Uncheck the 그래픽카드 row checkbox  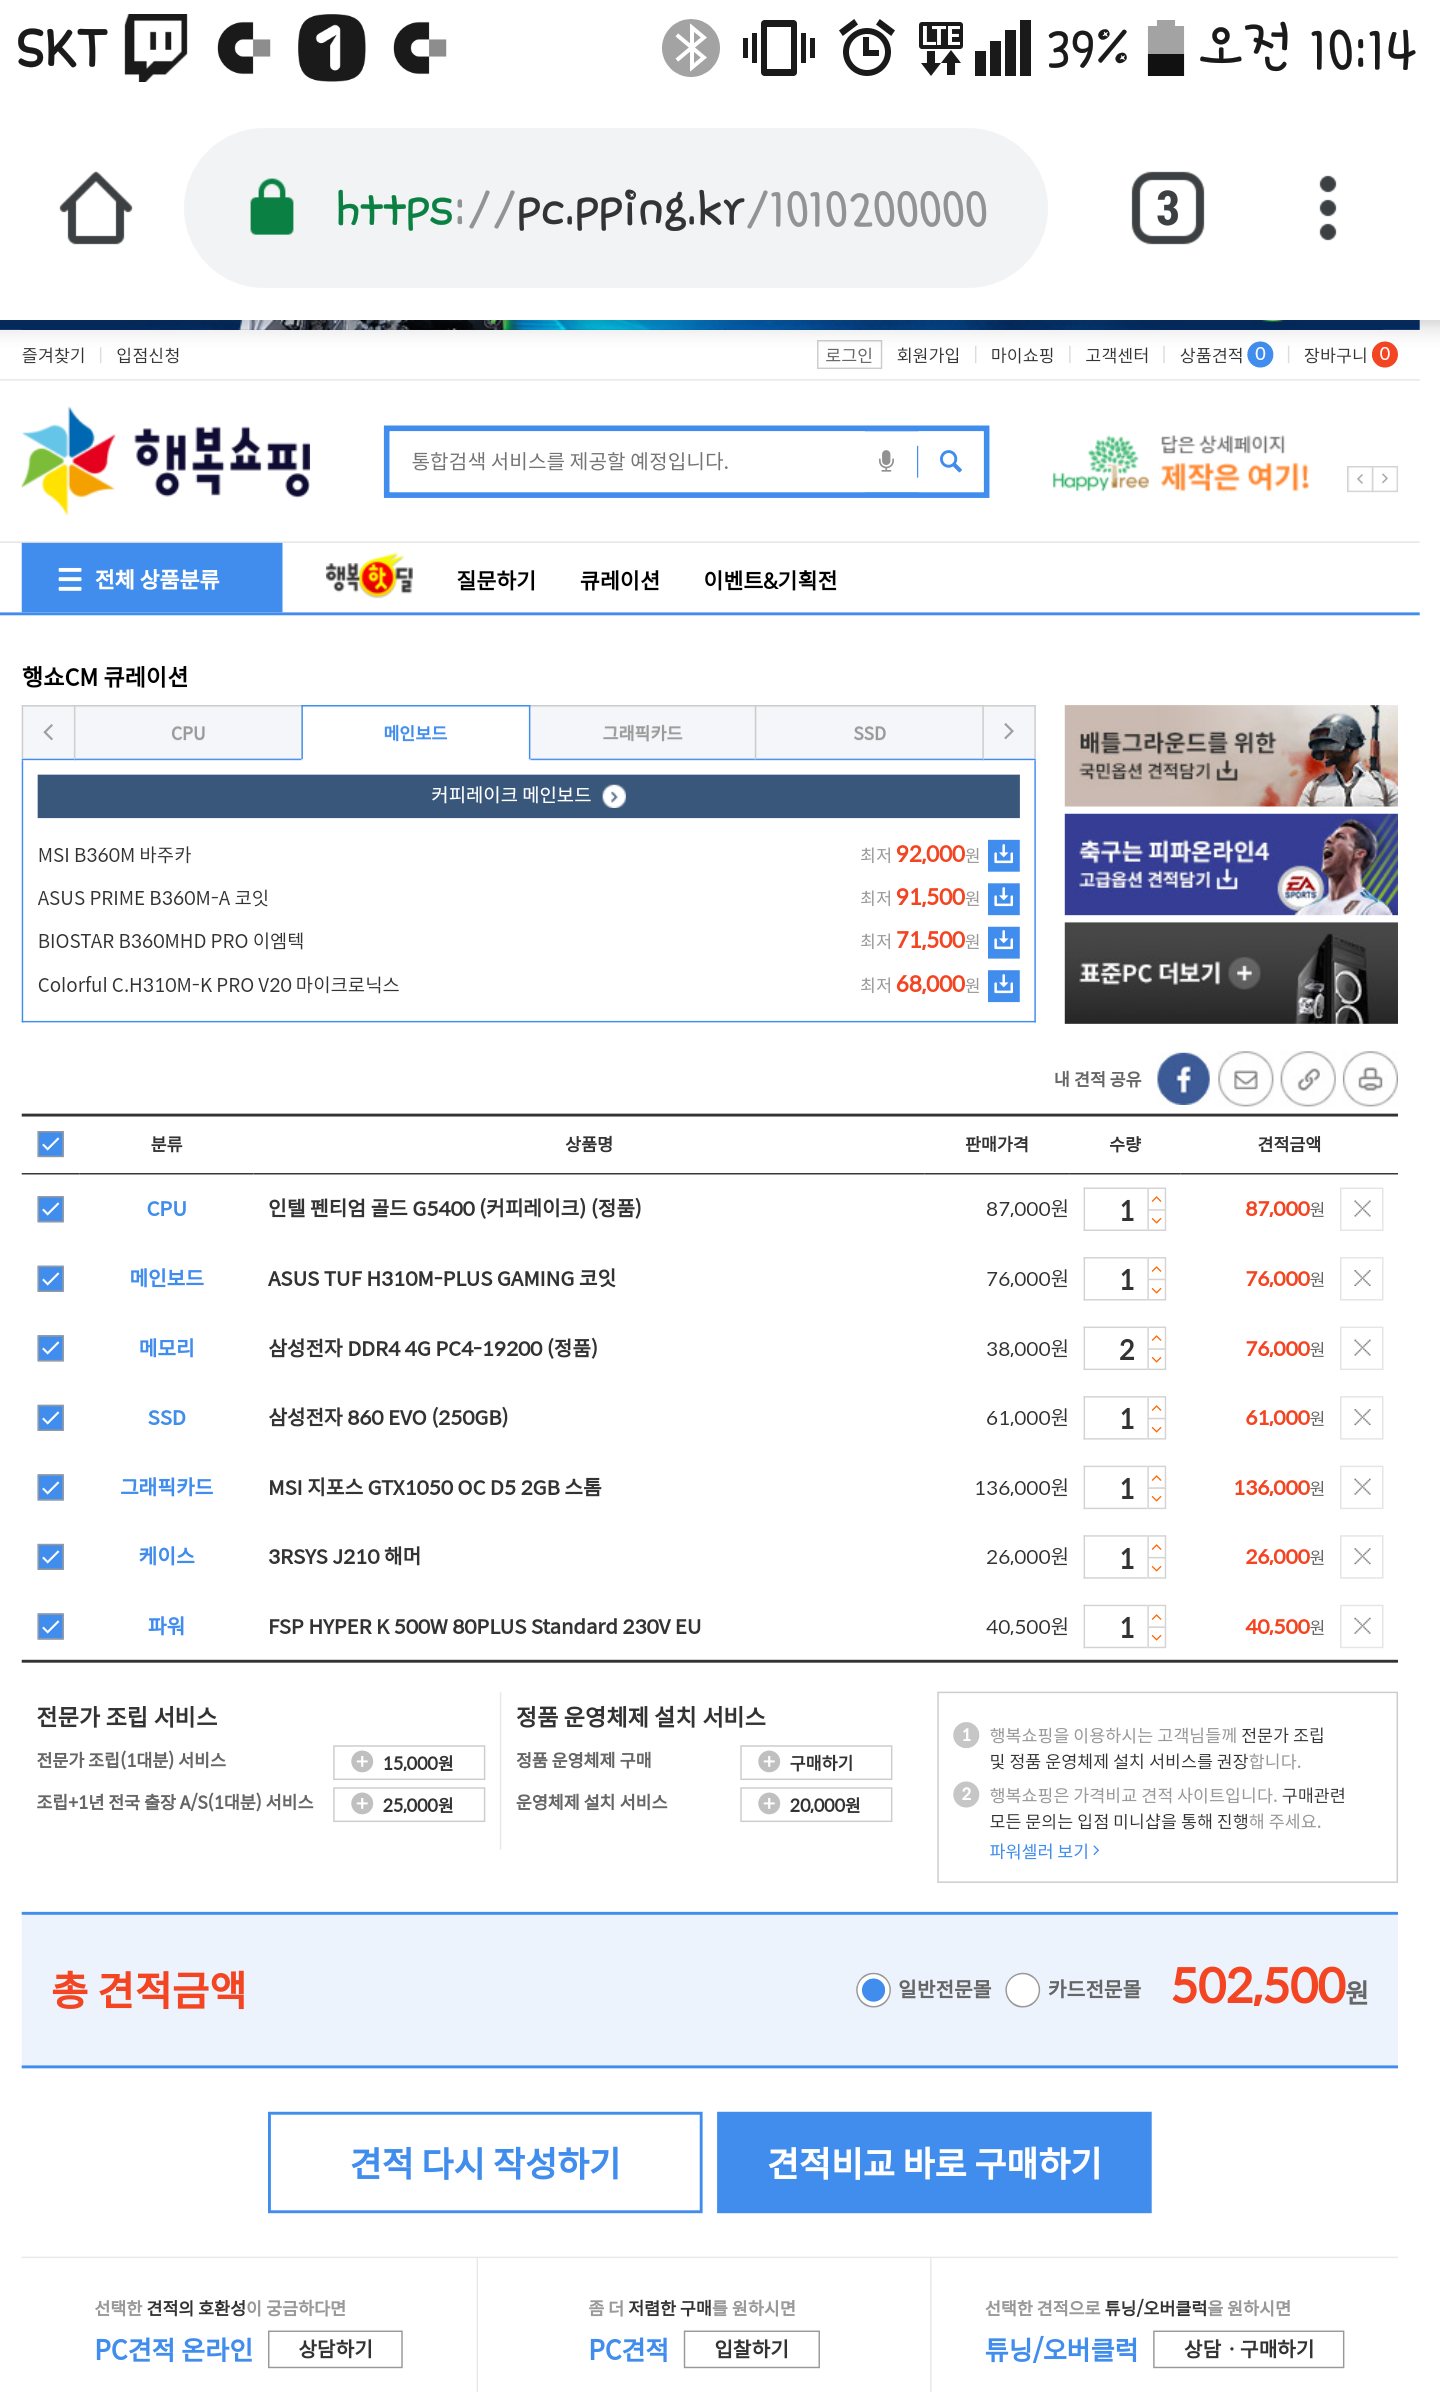(x=51, y=1487)
